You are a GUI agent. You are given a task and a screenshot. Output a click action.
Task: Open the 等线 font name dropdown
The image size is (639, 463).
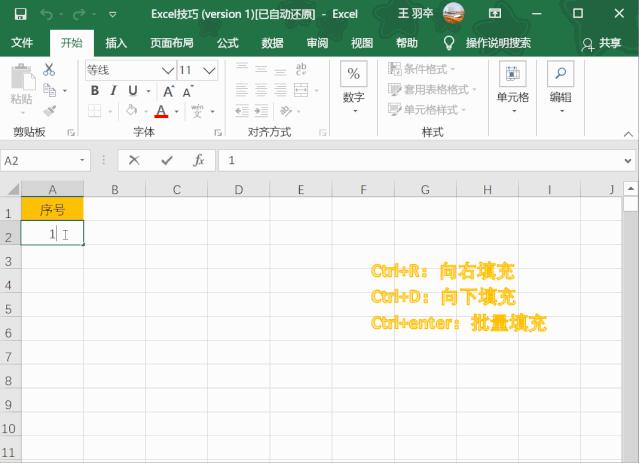167,71
